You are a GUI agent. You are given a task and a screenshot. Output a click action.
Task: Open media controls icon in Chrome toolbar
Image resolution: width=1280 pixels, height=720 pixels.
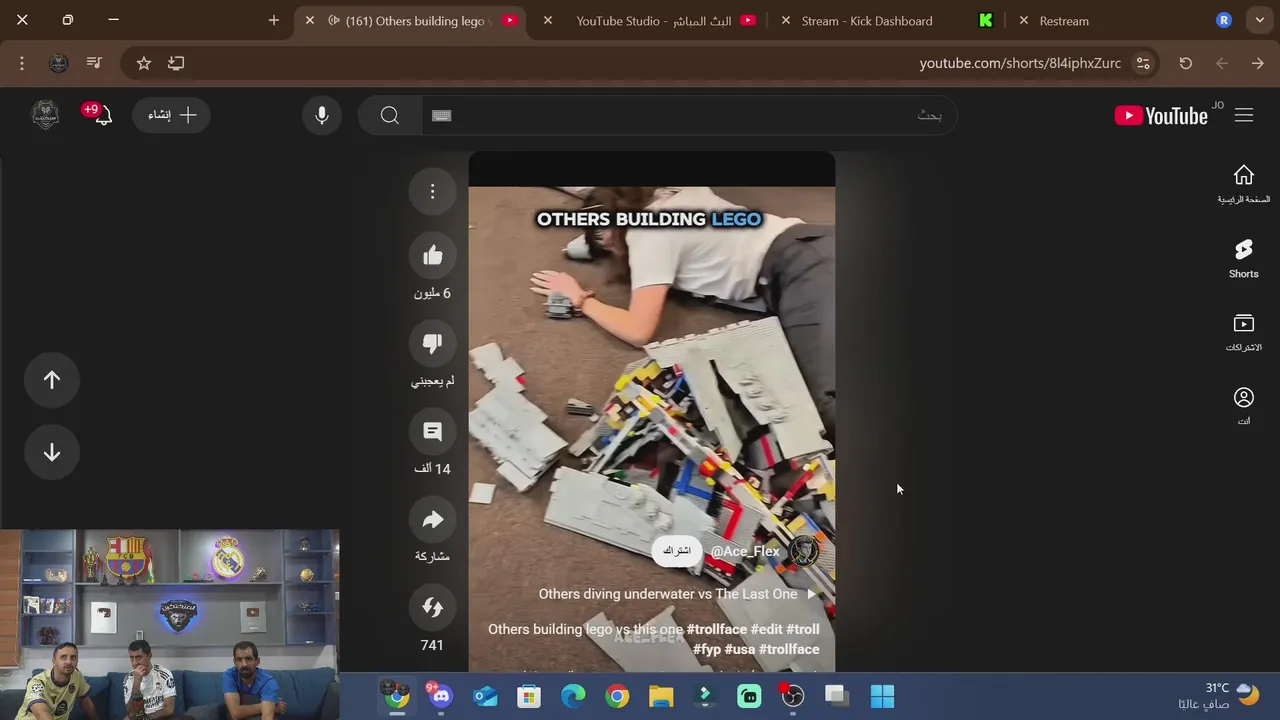tap(94, 63)
